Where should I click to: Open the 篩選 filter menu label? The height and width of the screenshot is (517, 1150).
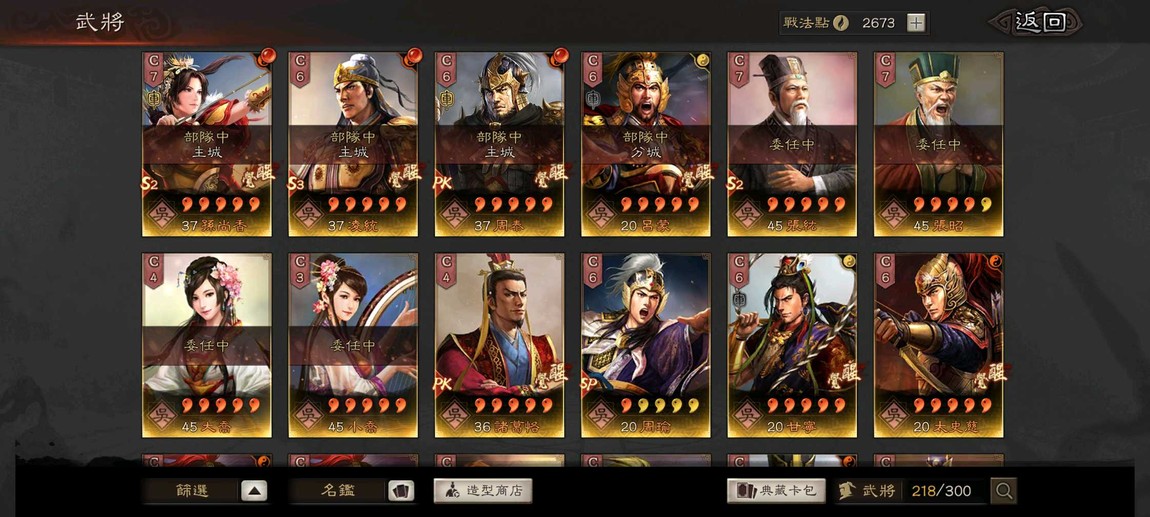[192, 491]
